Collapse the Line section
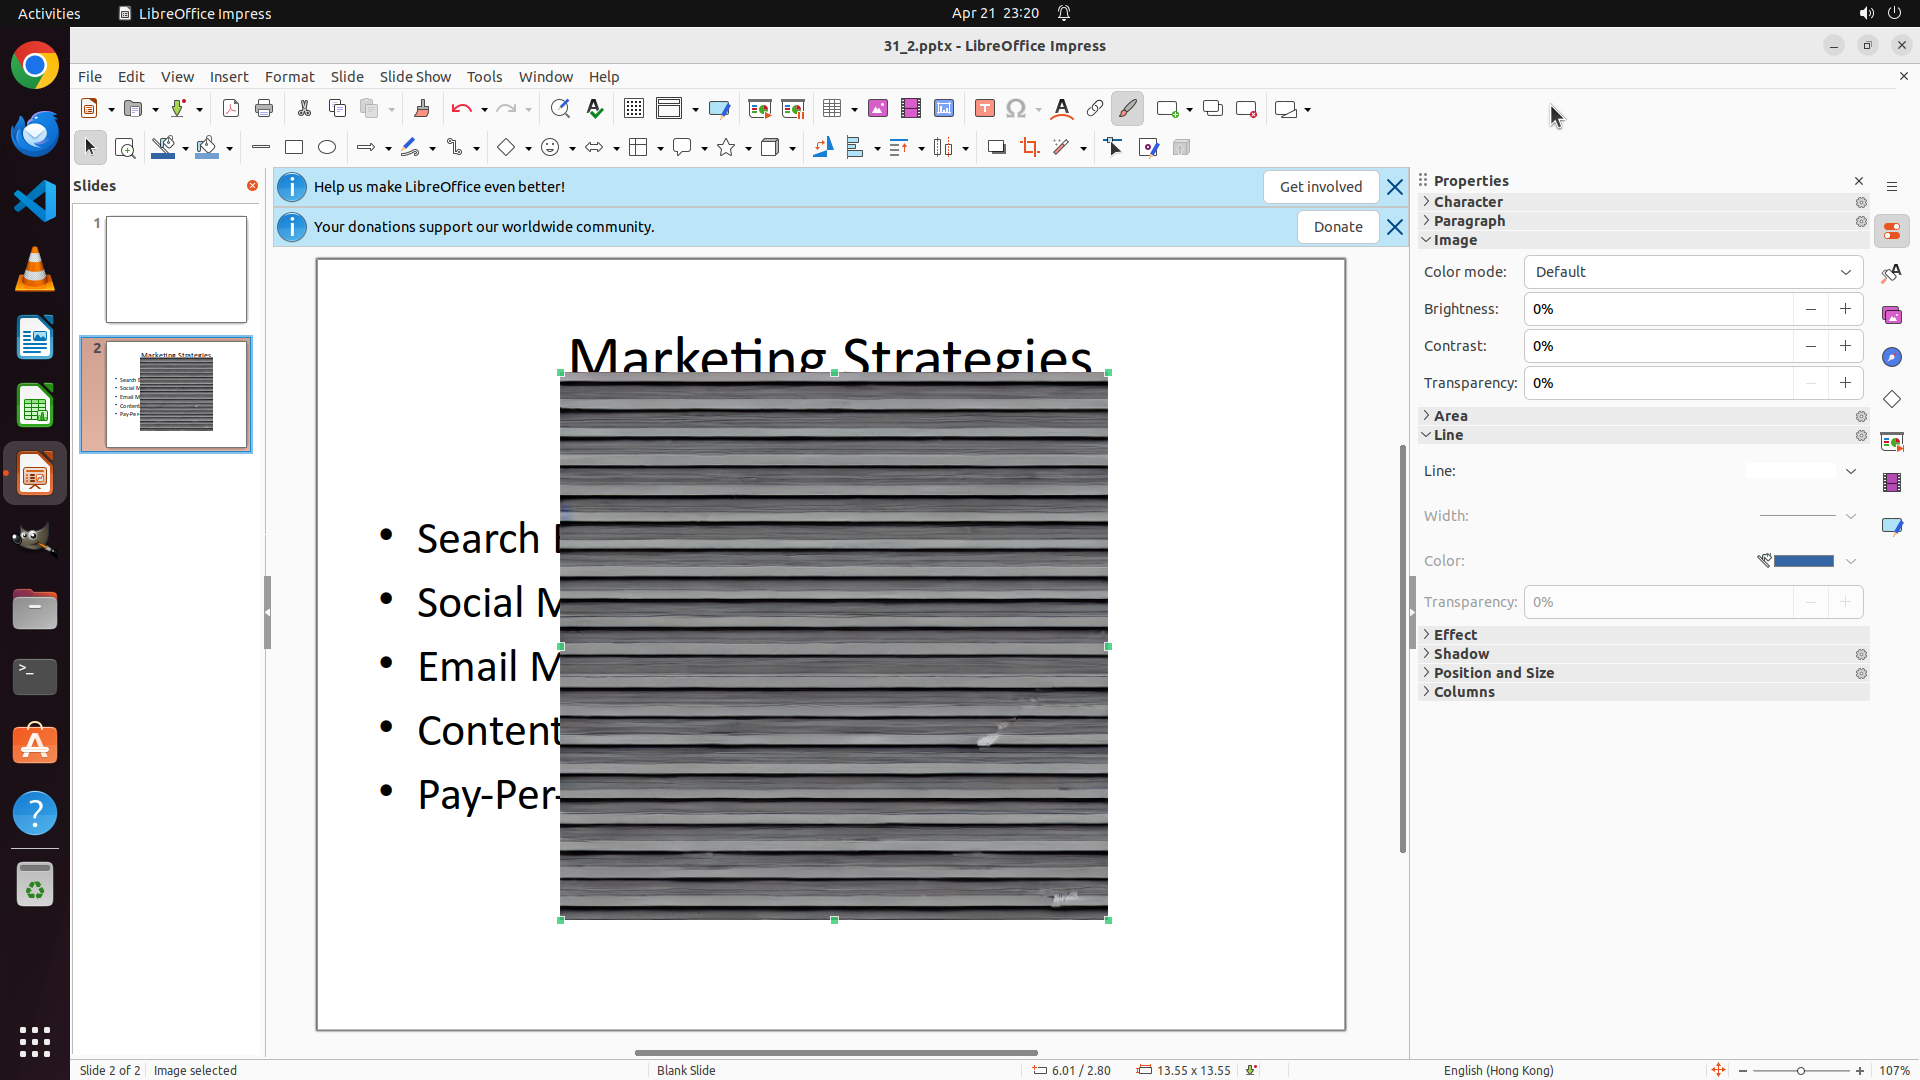Screen dimensions: 1920x1080 1447,435
